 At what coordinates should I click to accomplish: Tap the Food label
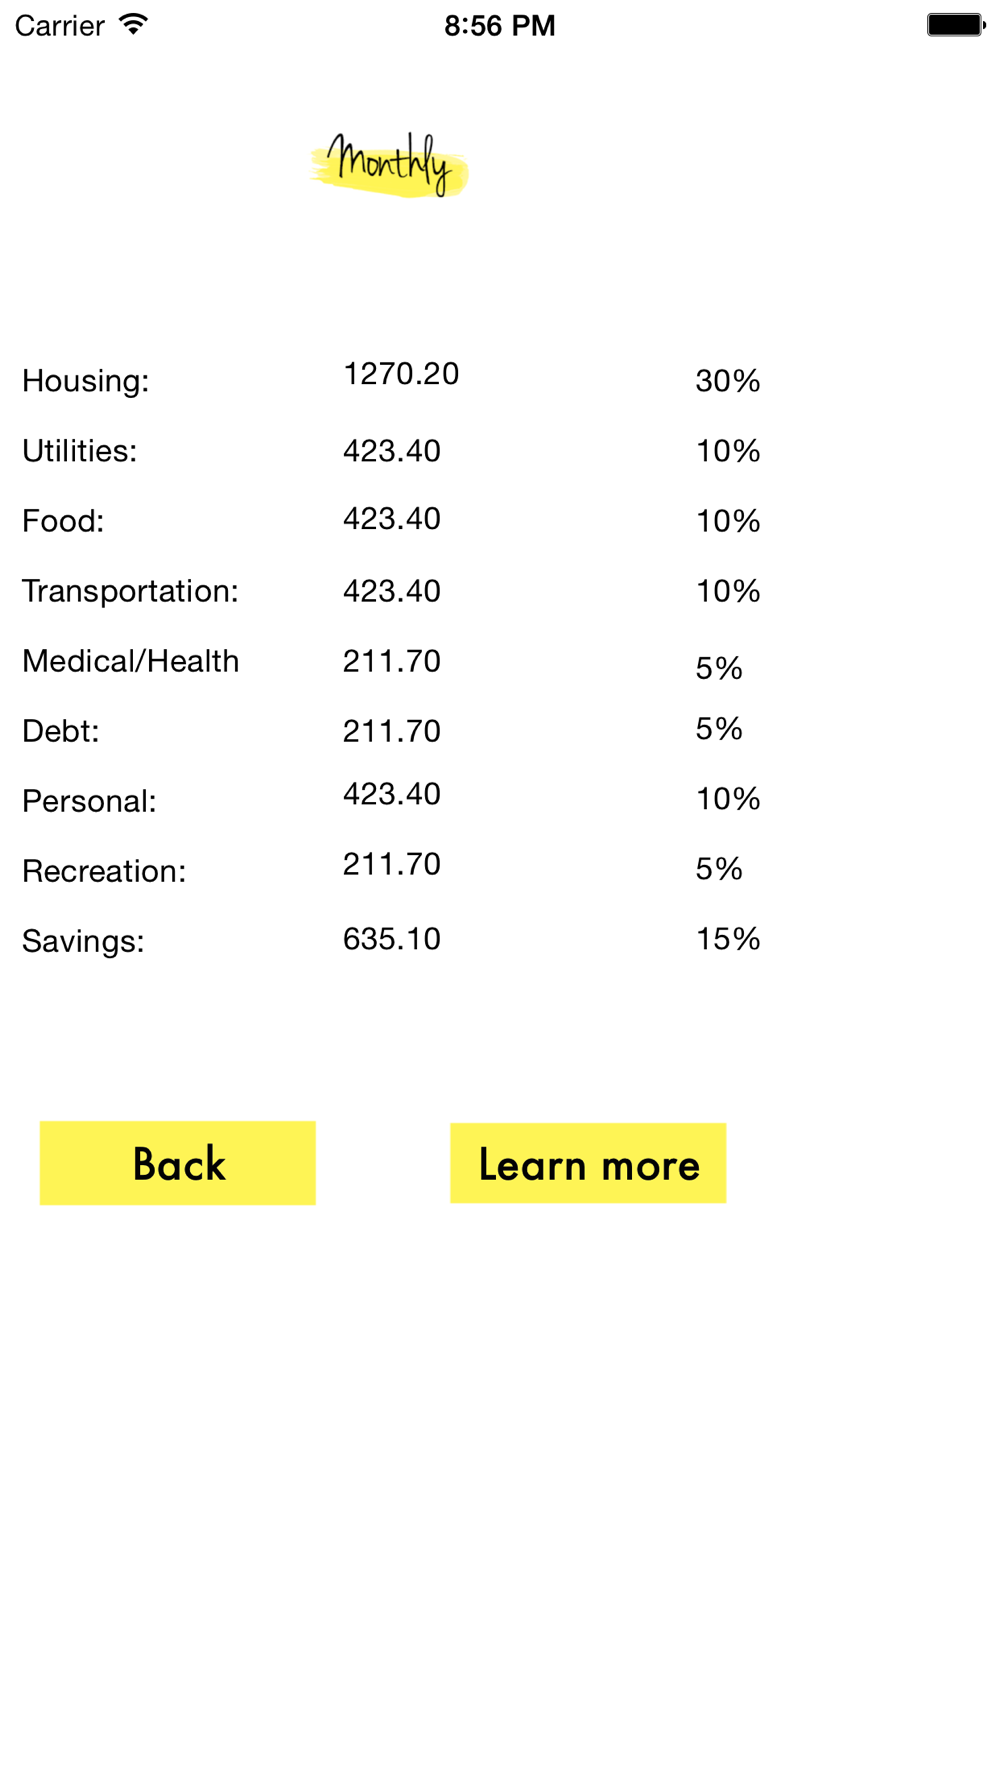(x=63, y=521)
